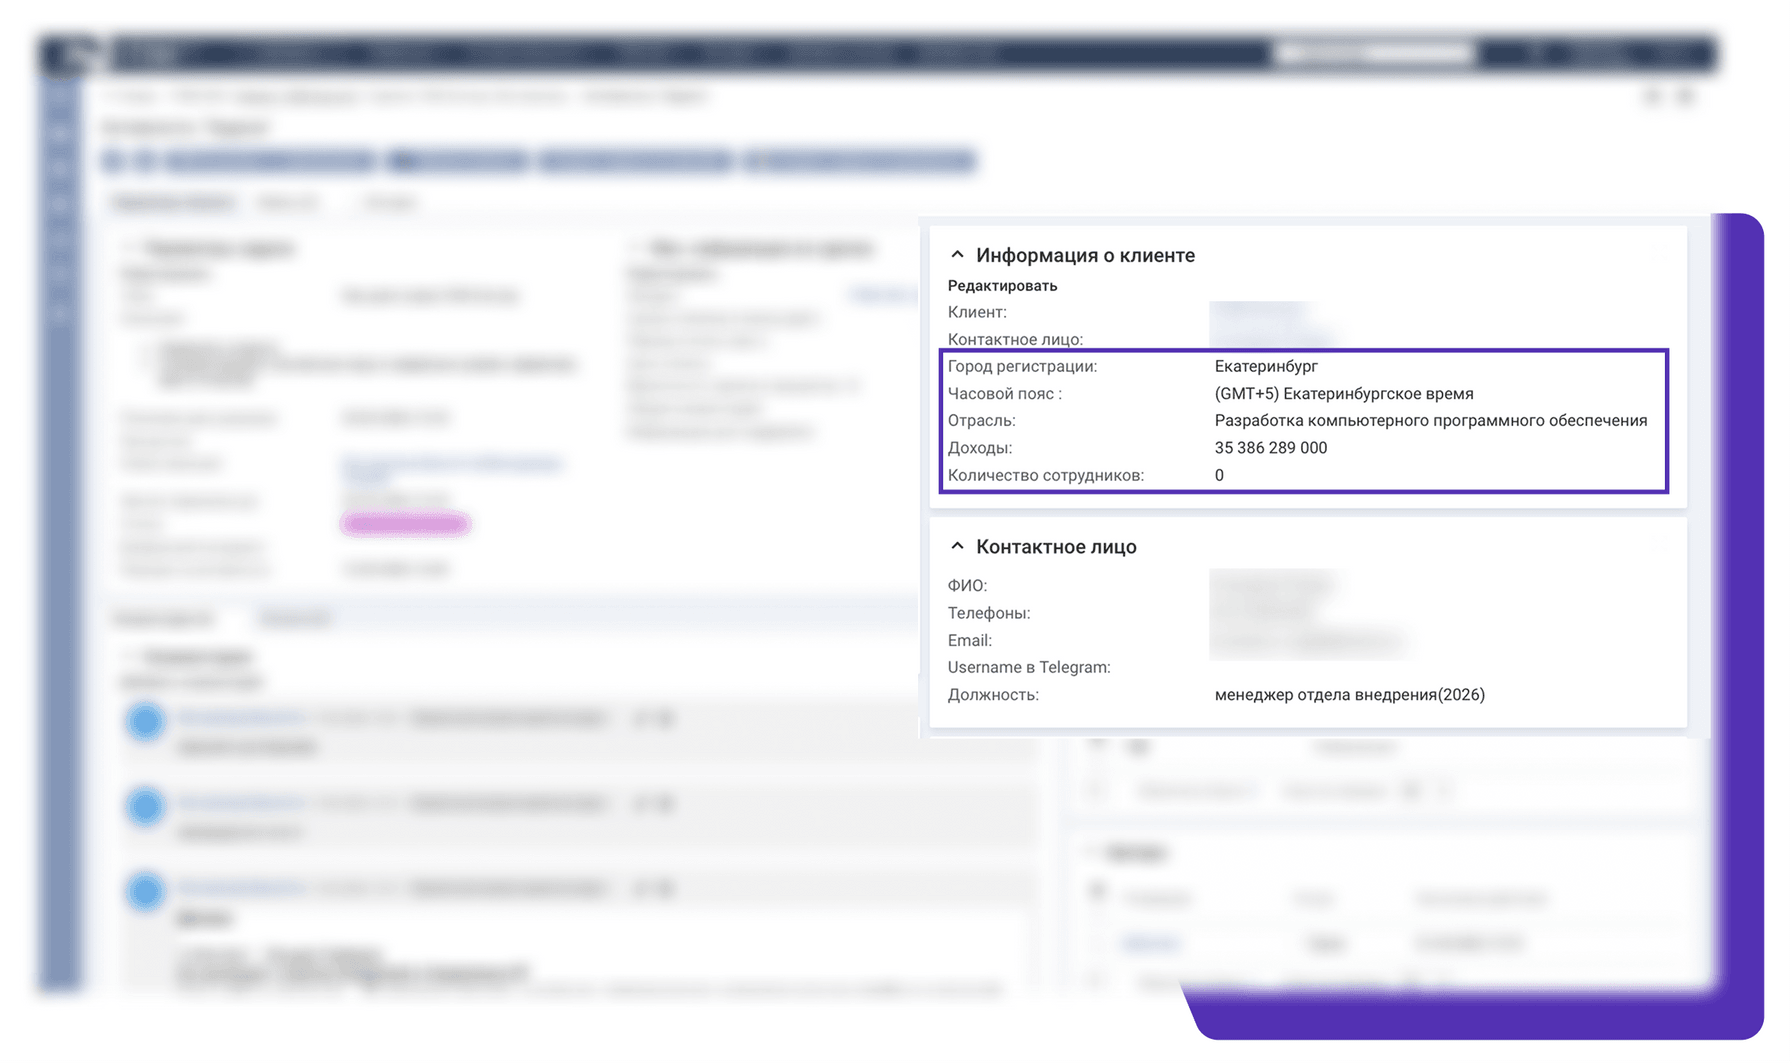This screenshot has width=1792, height=1063.
Task: Click the app logo in top-left corner
Action: [x=74, y=54]
